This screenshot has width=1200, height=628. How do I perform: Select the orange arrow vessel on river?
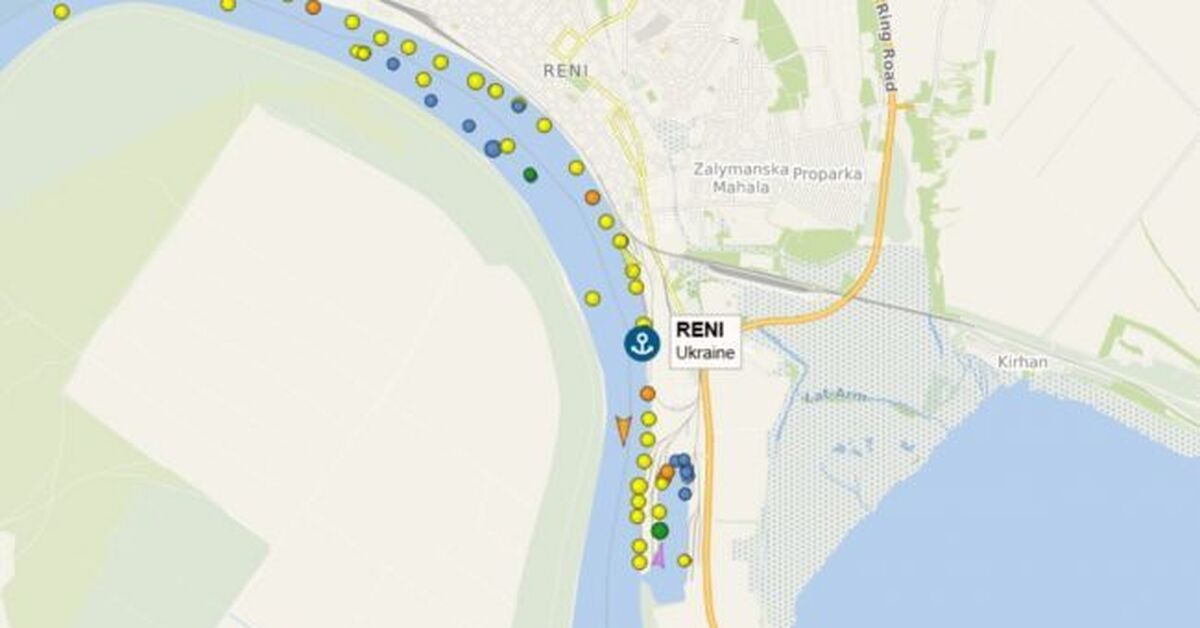(623, 430)
